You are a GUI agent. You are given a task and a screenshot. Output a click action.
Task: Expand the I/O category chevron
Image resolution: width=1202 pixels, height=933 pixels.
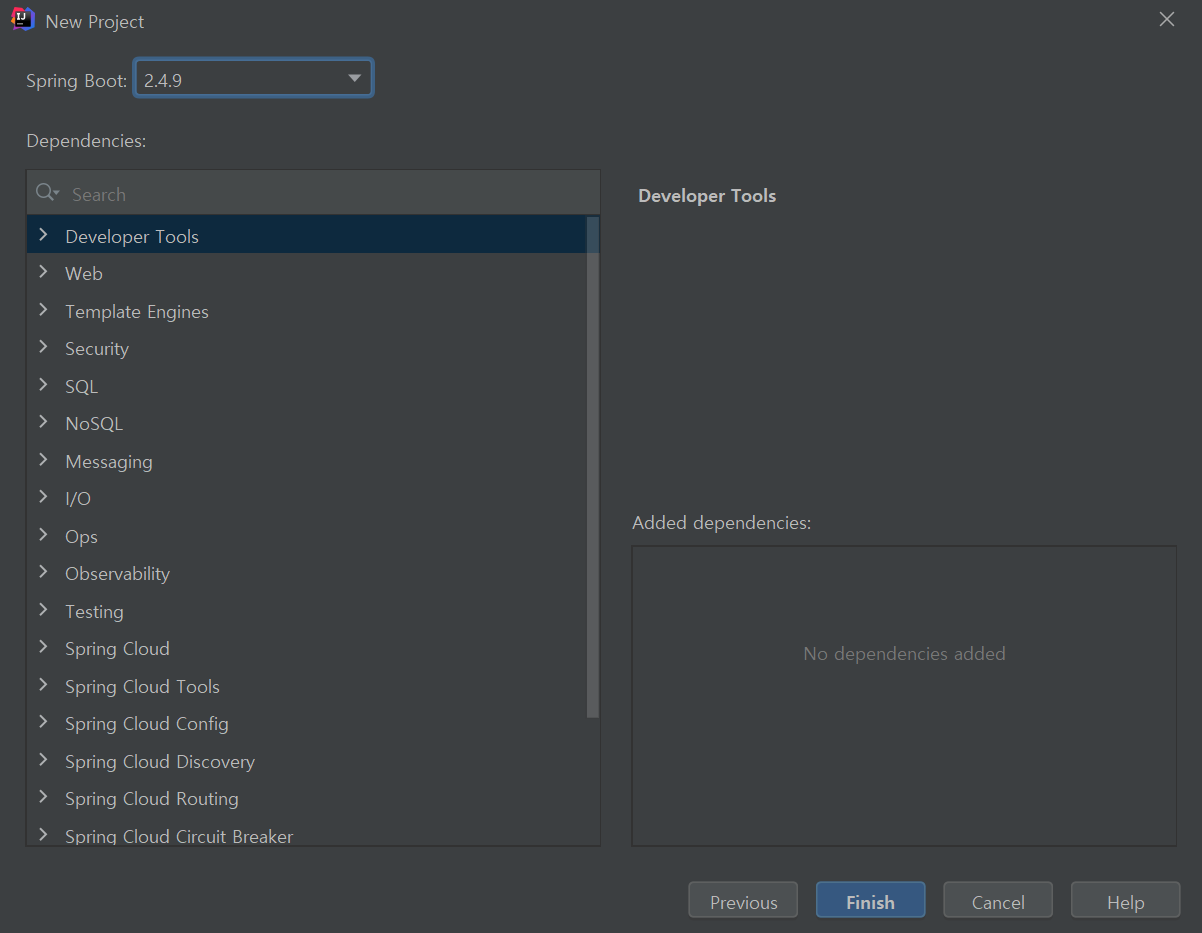(x=43, y=497)
